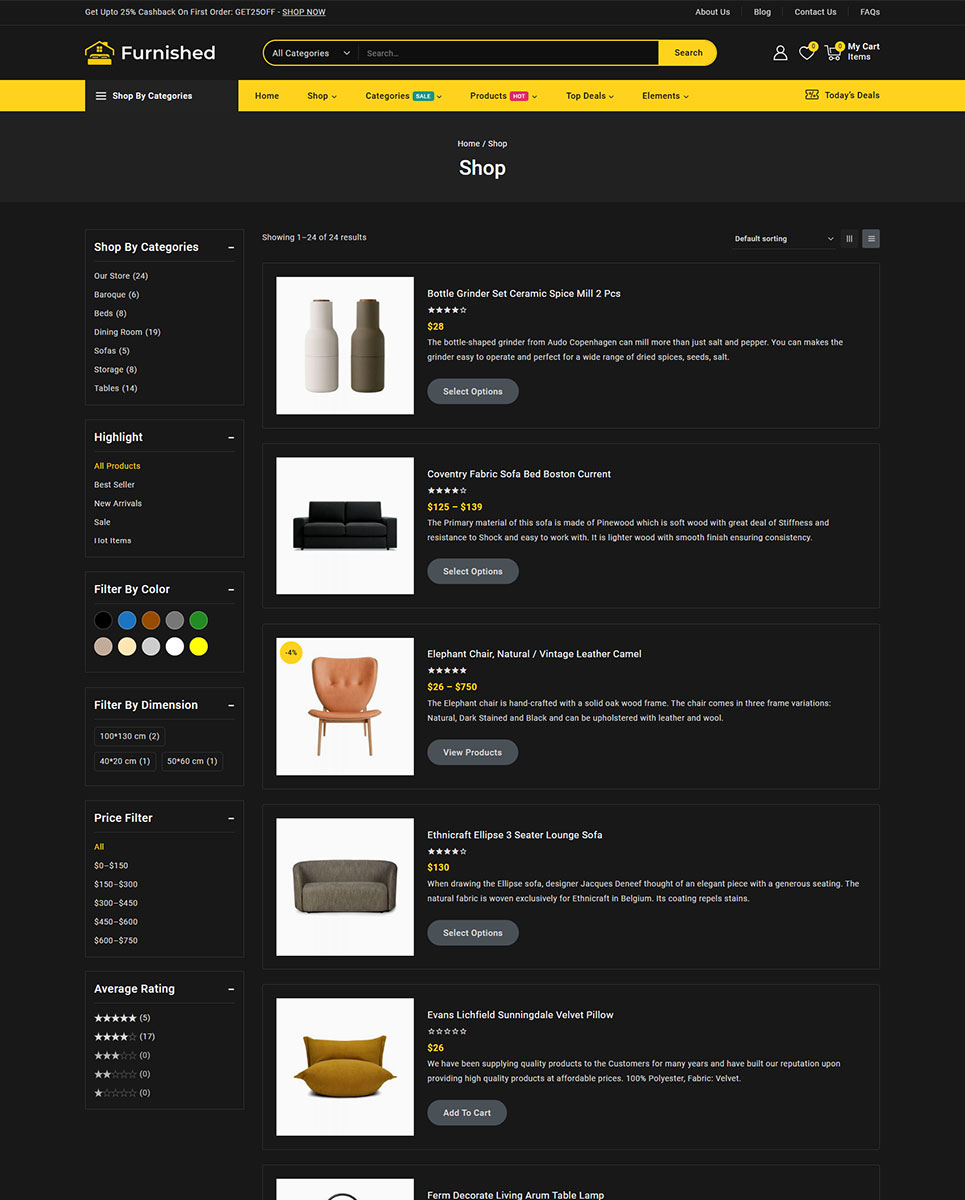Click the Elephant Chair product thumbnail
965x1200 pixels.
pos(345,706)
